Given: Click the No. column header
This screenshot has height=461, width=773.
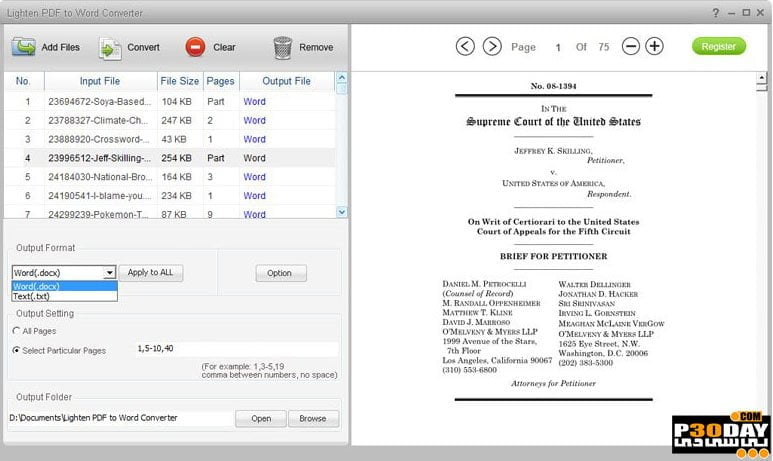Looking at the screenshot, I should click(24, 81).
